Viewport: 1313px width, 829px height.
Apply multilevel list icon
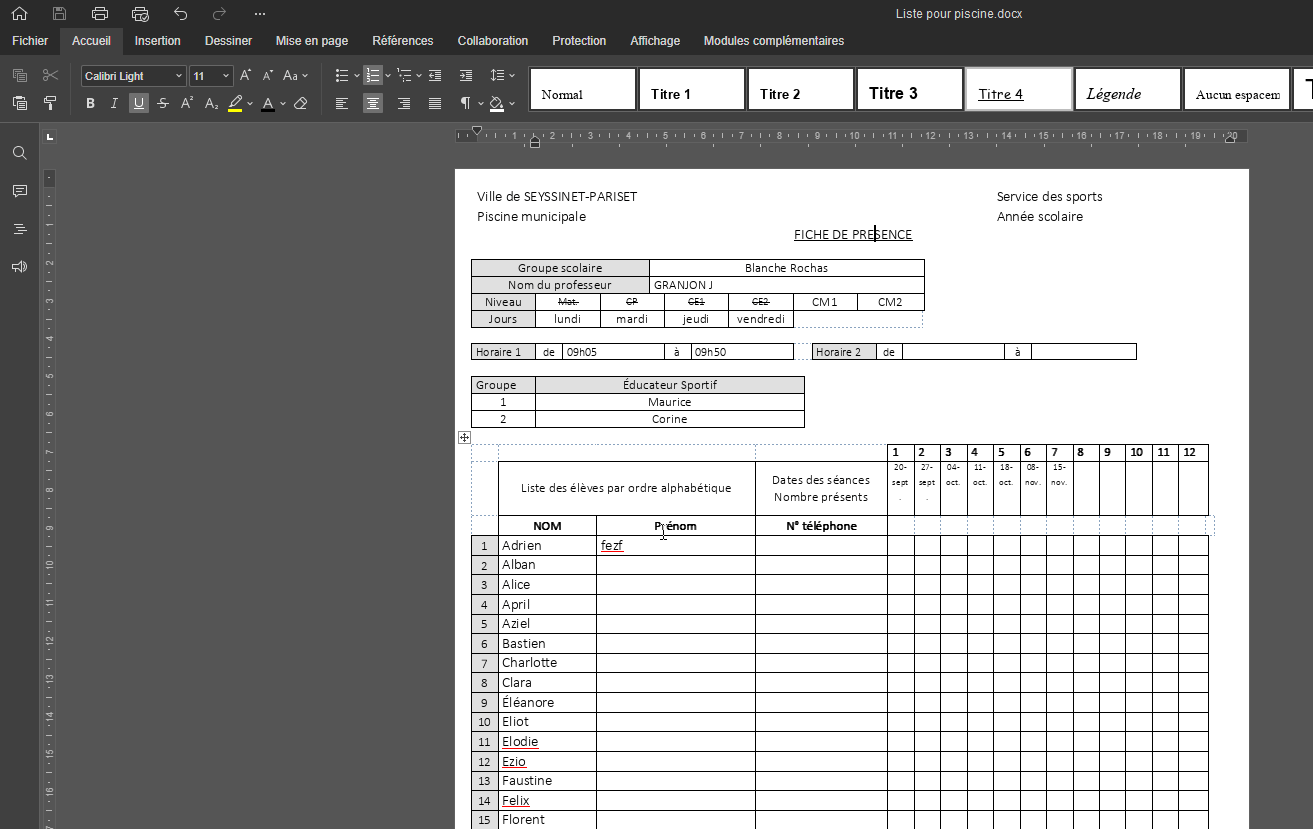[x=404, y=76]
